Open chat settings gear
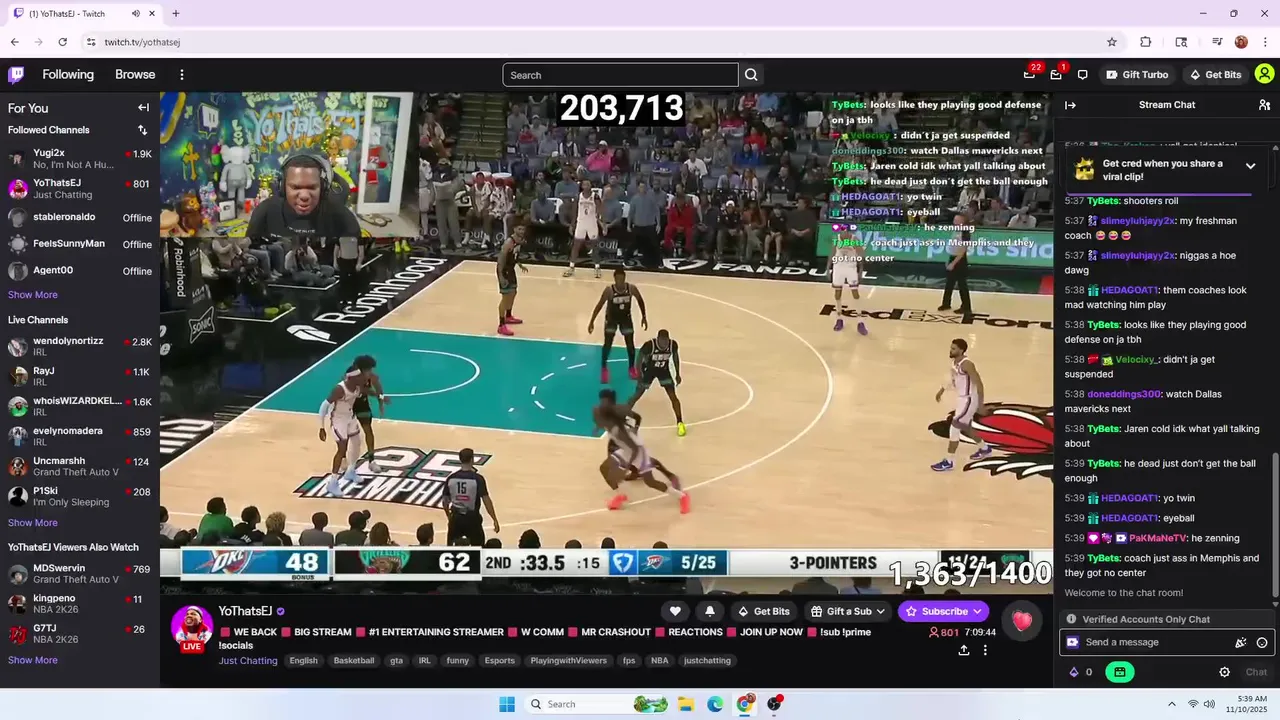The width and height of the screenshot is (1280, 720). click(1224, 672)
